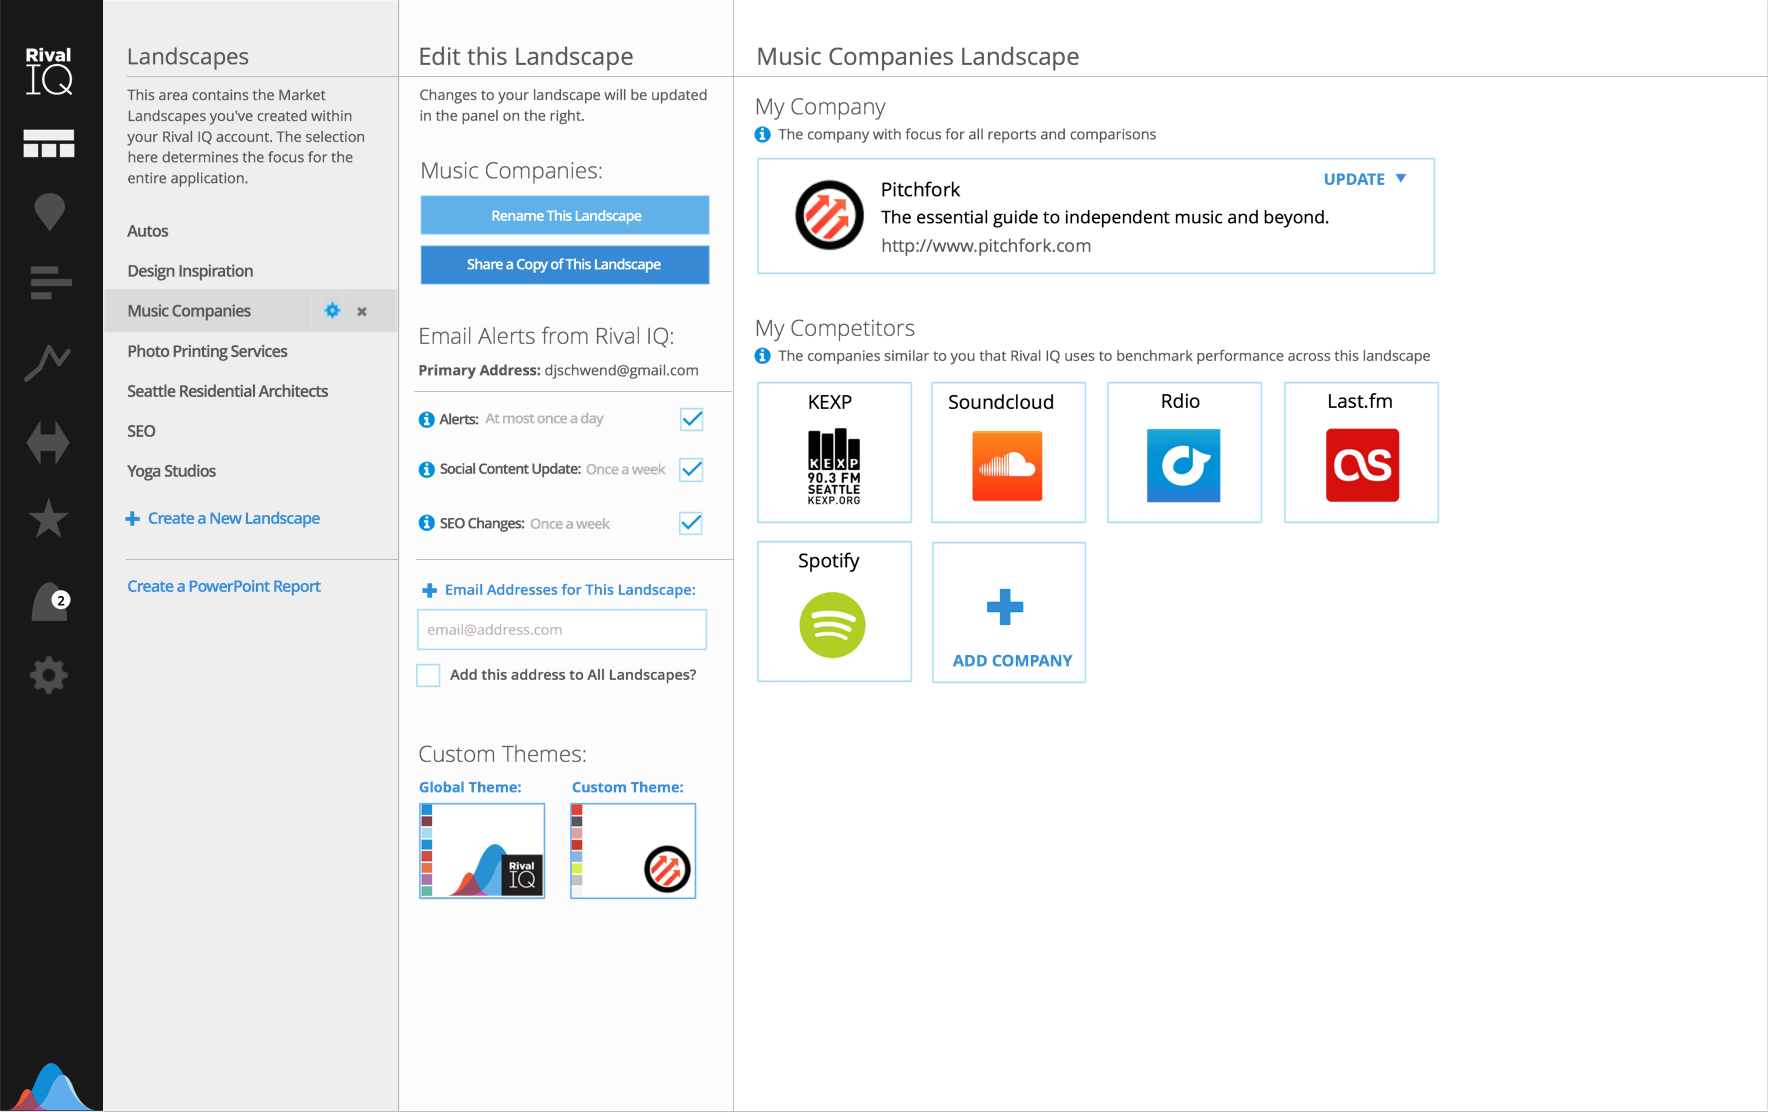1768x1112 pixels.
Task: Open the landscapes grid icon in sidebar
Action: click(x=49, y=144)
